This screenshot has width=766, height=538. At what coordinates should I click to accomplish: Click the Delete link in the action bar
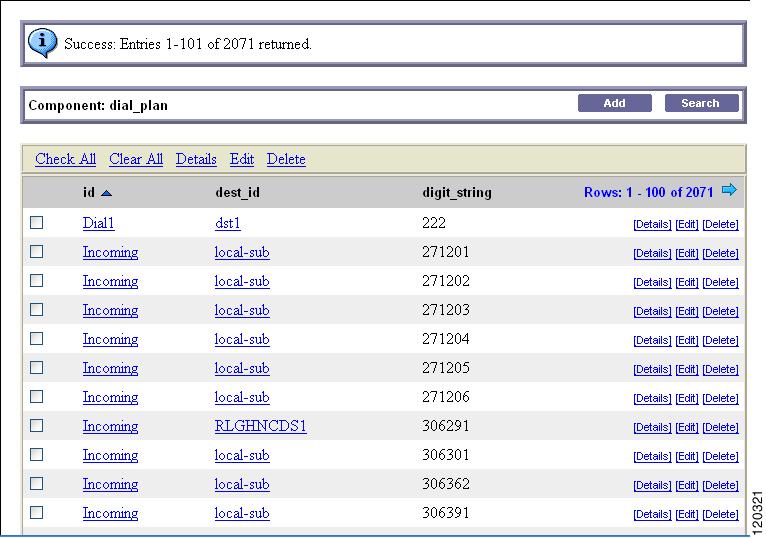click(286, 159)
